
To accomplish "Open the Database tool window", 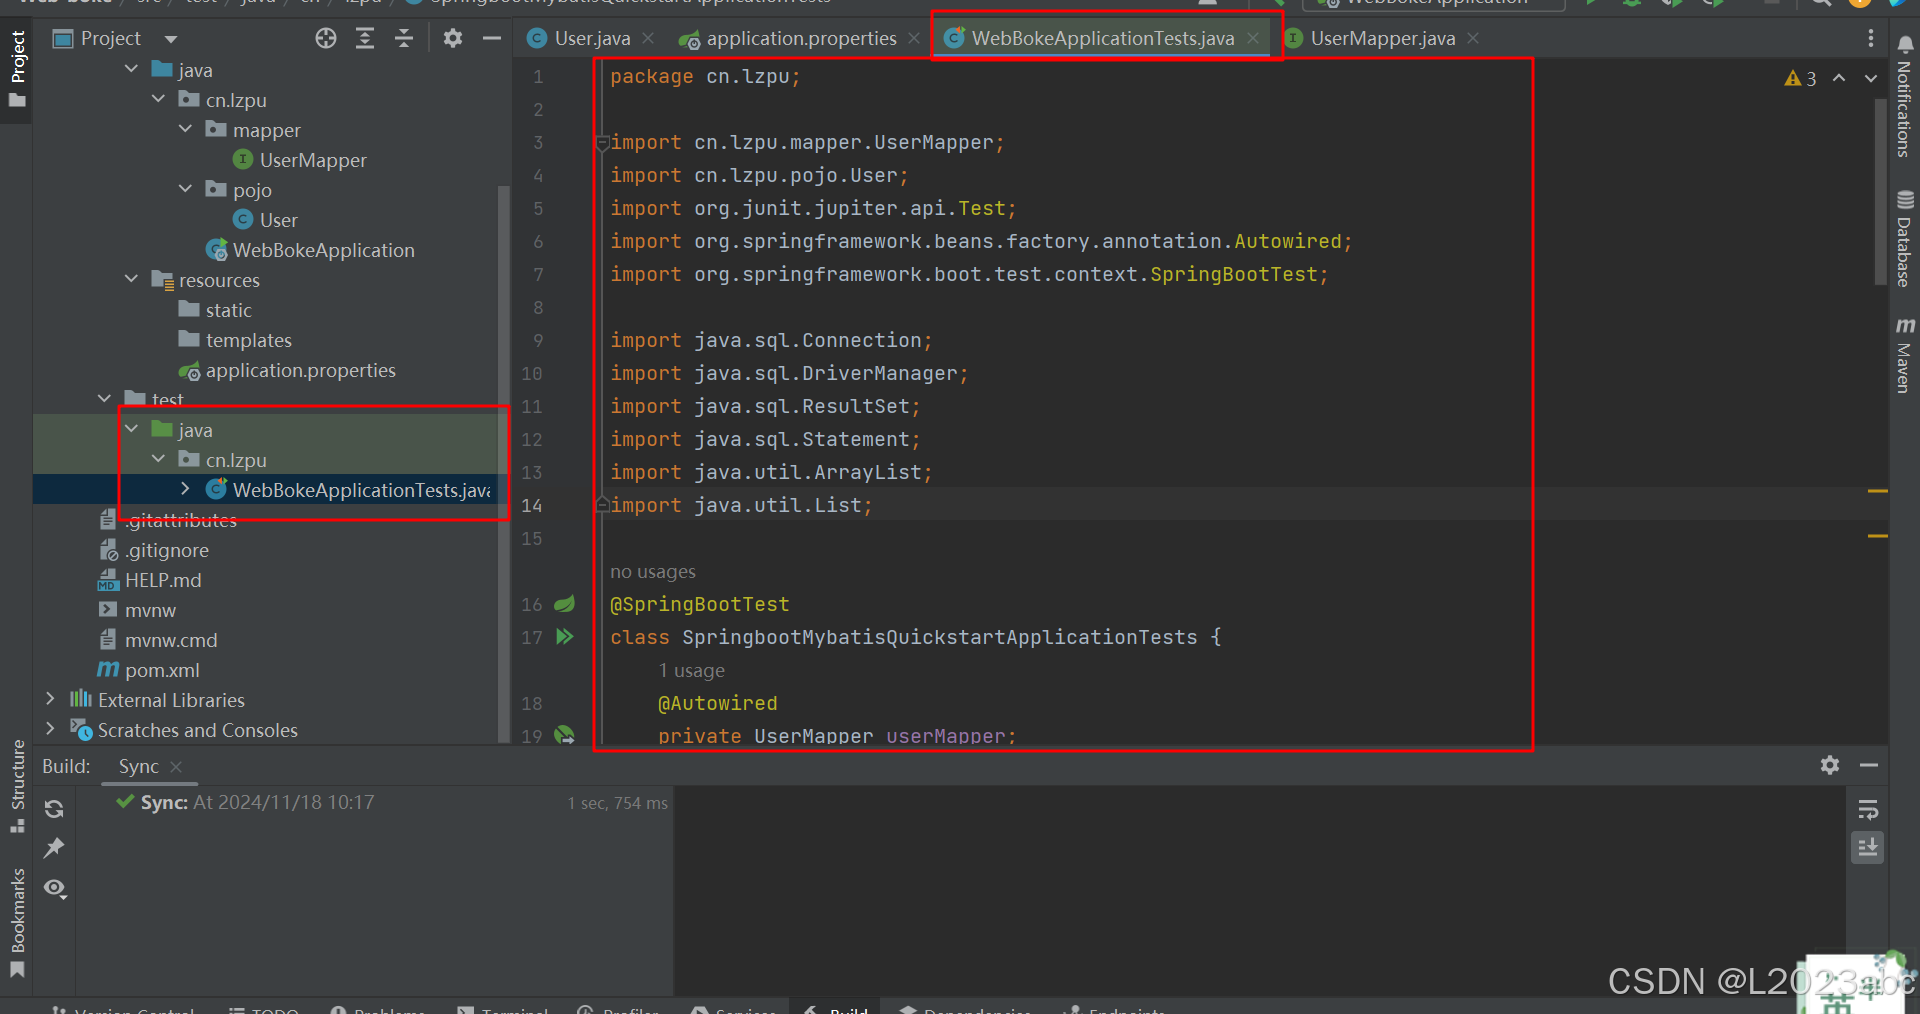I will coord(1904,238).
